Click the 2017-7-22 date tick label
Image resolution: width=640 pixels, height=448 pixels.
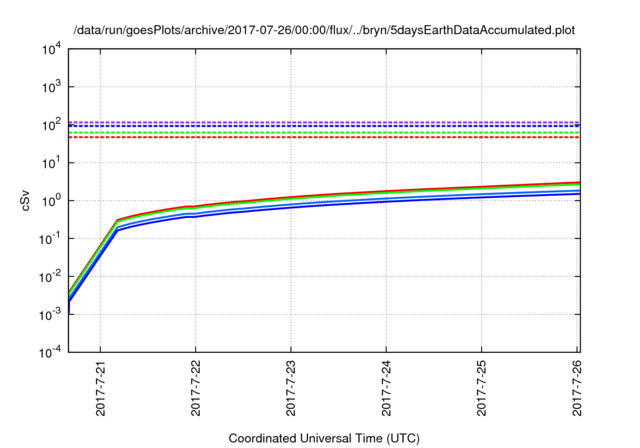(196, 388)
